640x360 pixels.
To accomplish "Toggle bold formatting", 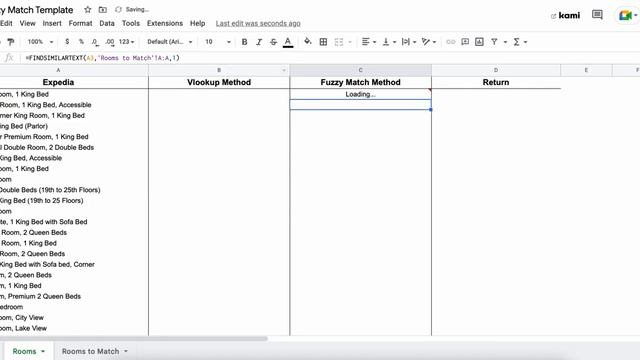I will pyautogui.click(x=244, y=42).
